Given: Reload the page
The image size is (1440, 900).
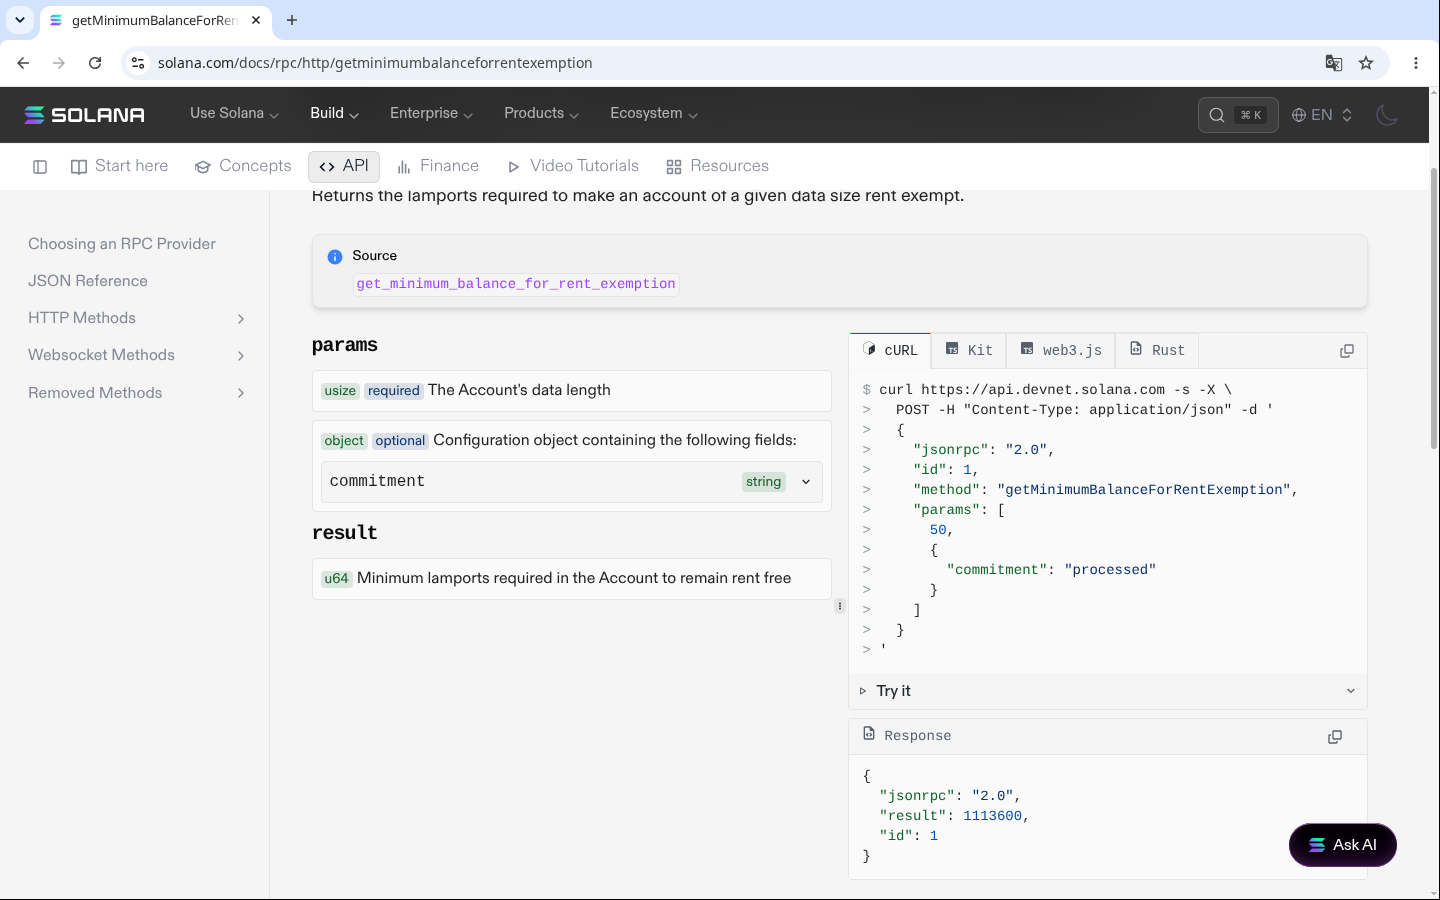Looking at the screenshot, I should (x=95, y=63).
